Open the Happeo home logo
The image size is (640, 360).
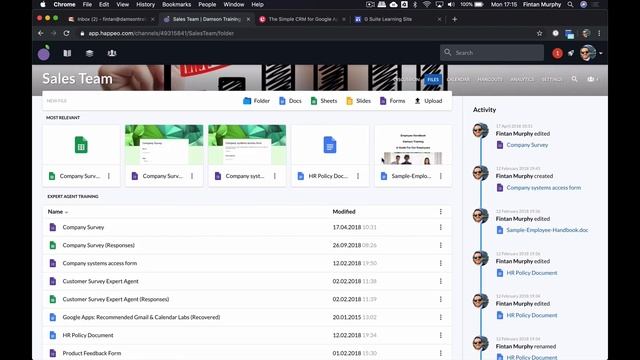[x=44, y=53]
